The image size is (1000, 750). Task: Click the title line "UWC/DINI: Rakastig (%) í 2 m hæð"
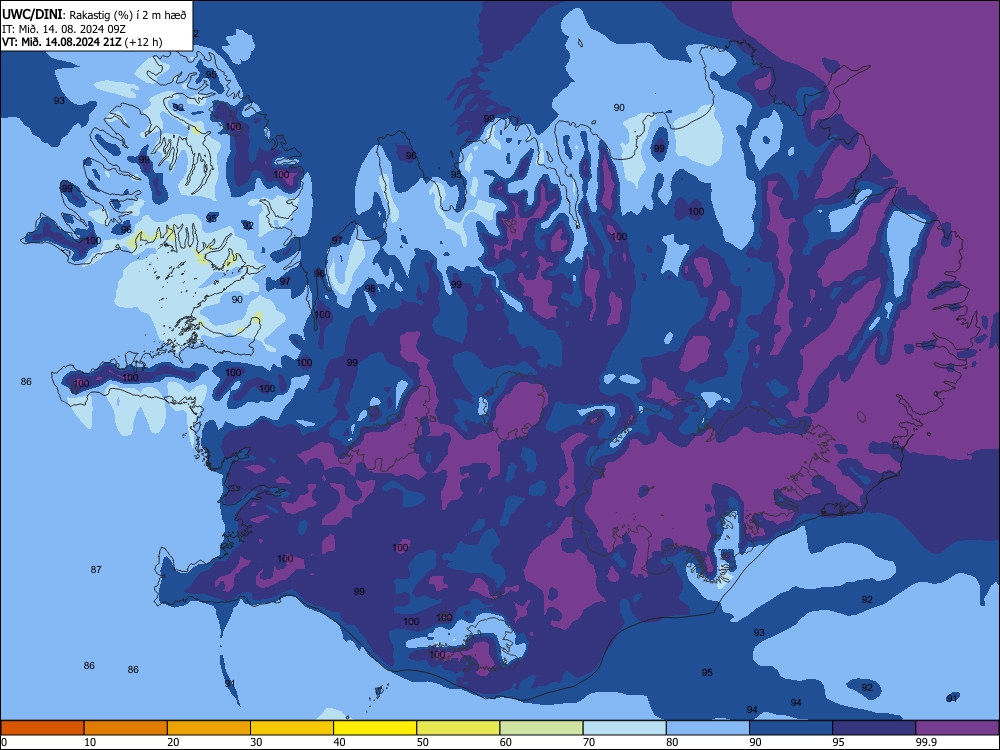click(x=94, y=15)
